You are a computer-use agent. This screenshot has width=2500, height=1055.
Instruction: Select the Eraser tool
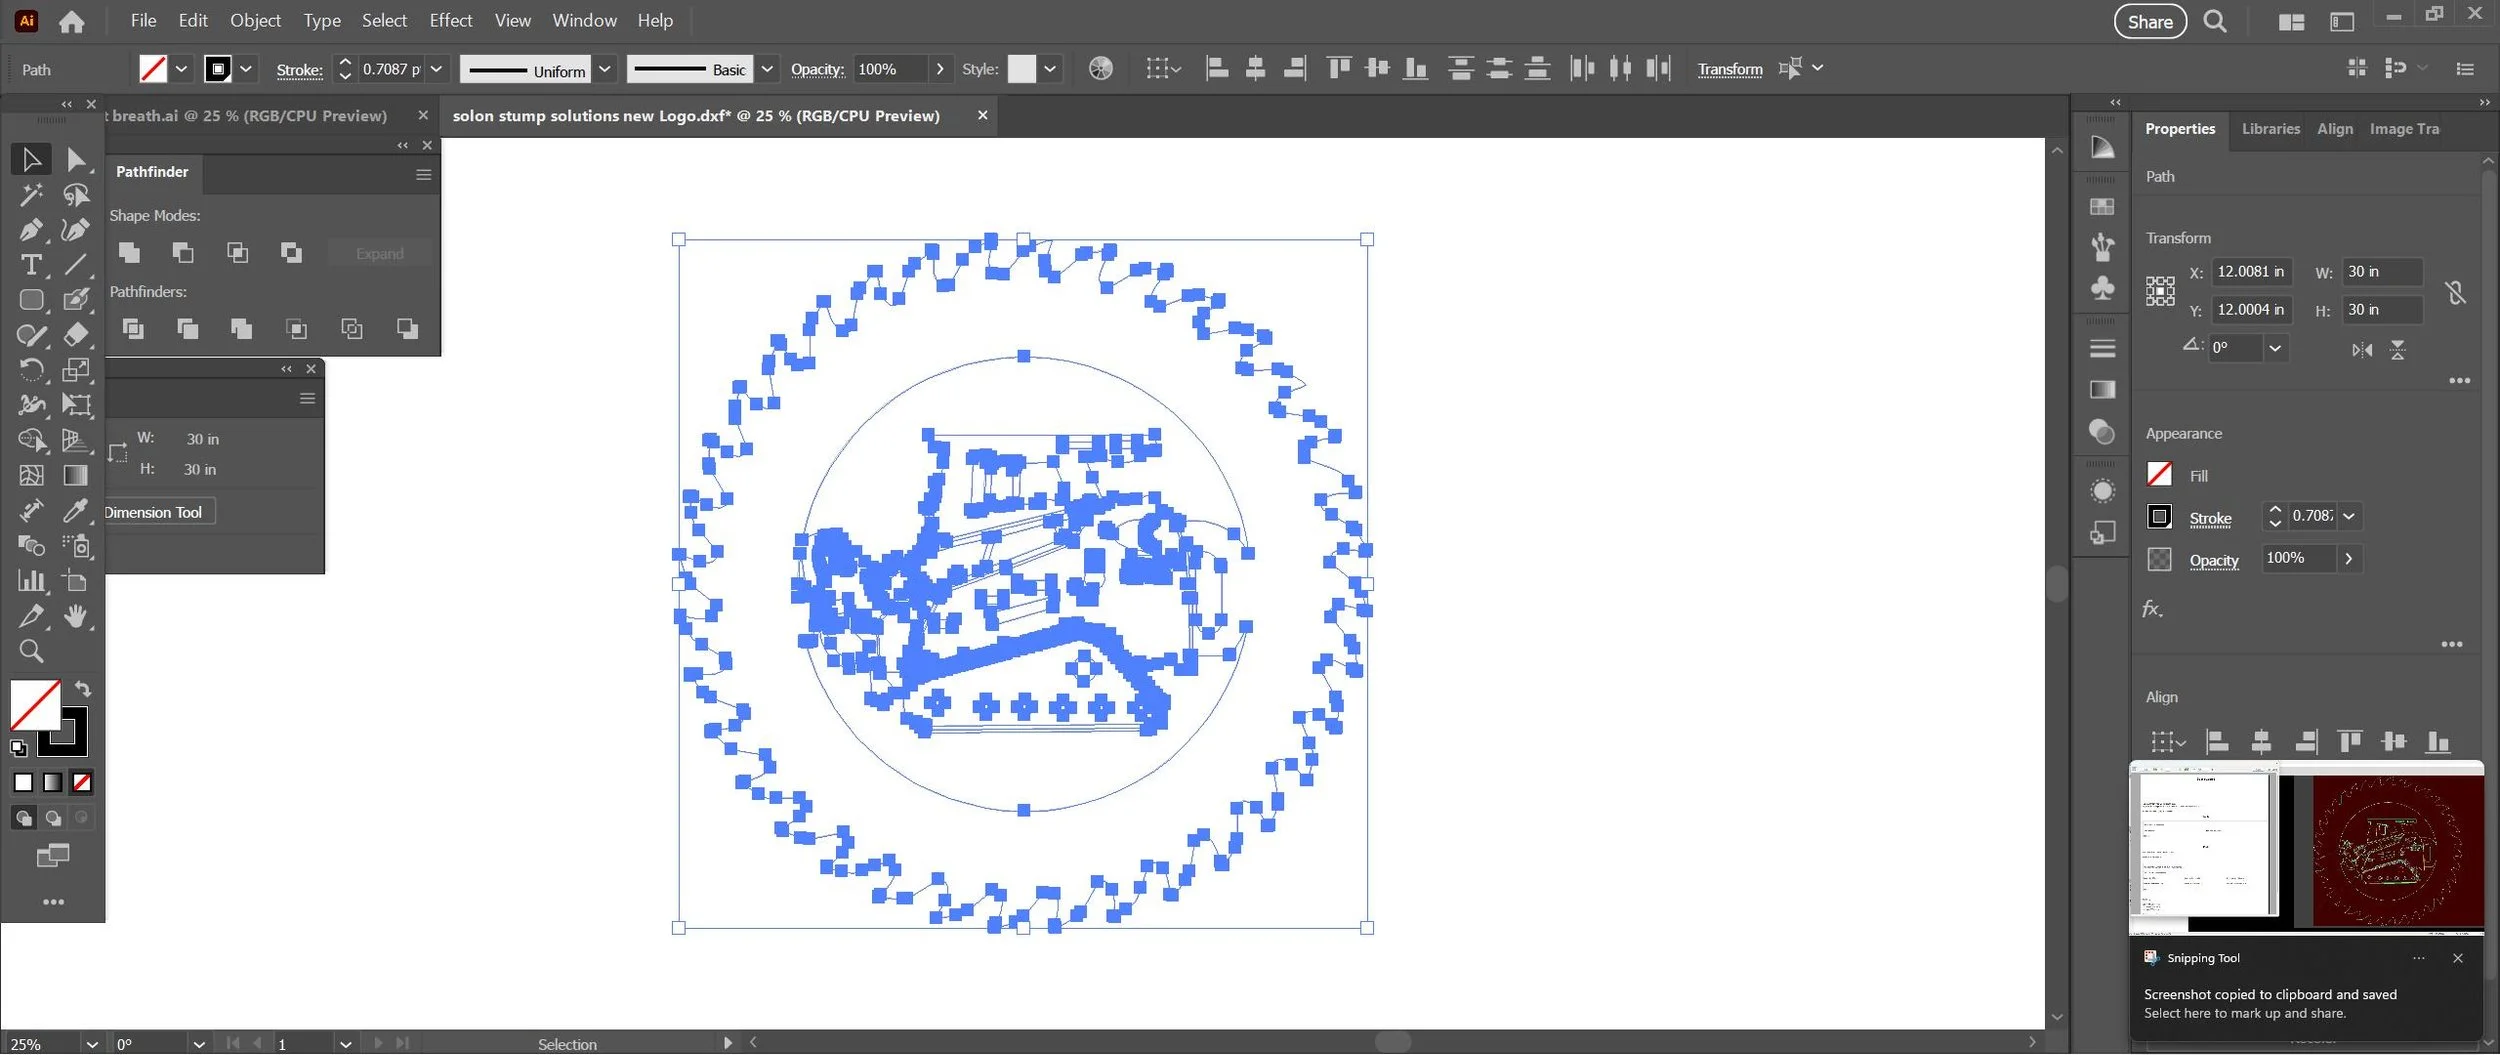click(x=76, y=335)
